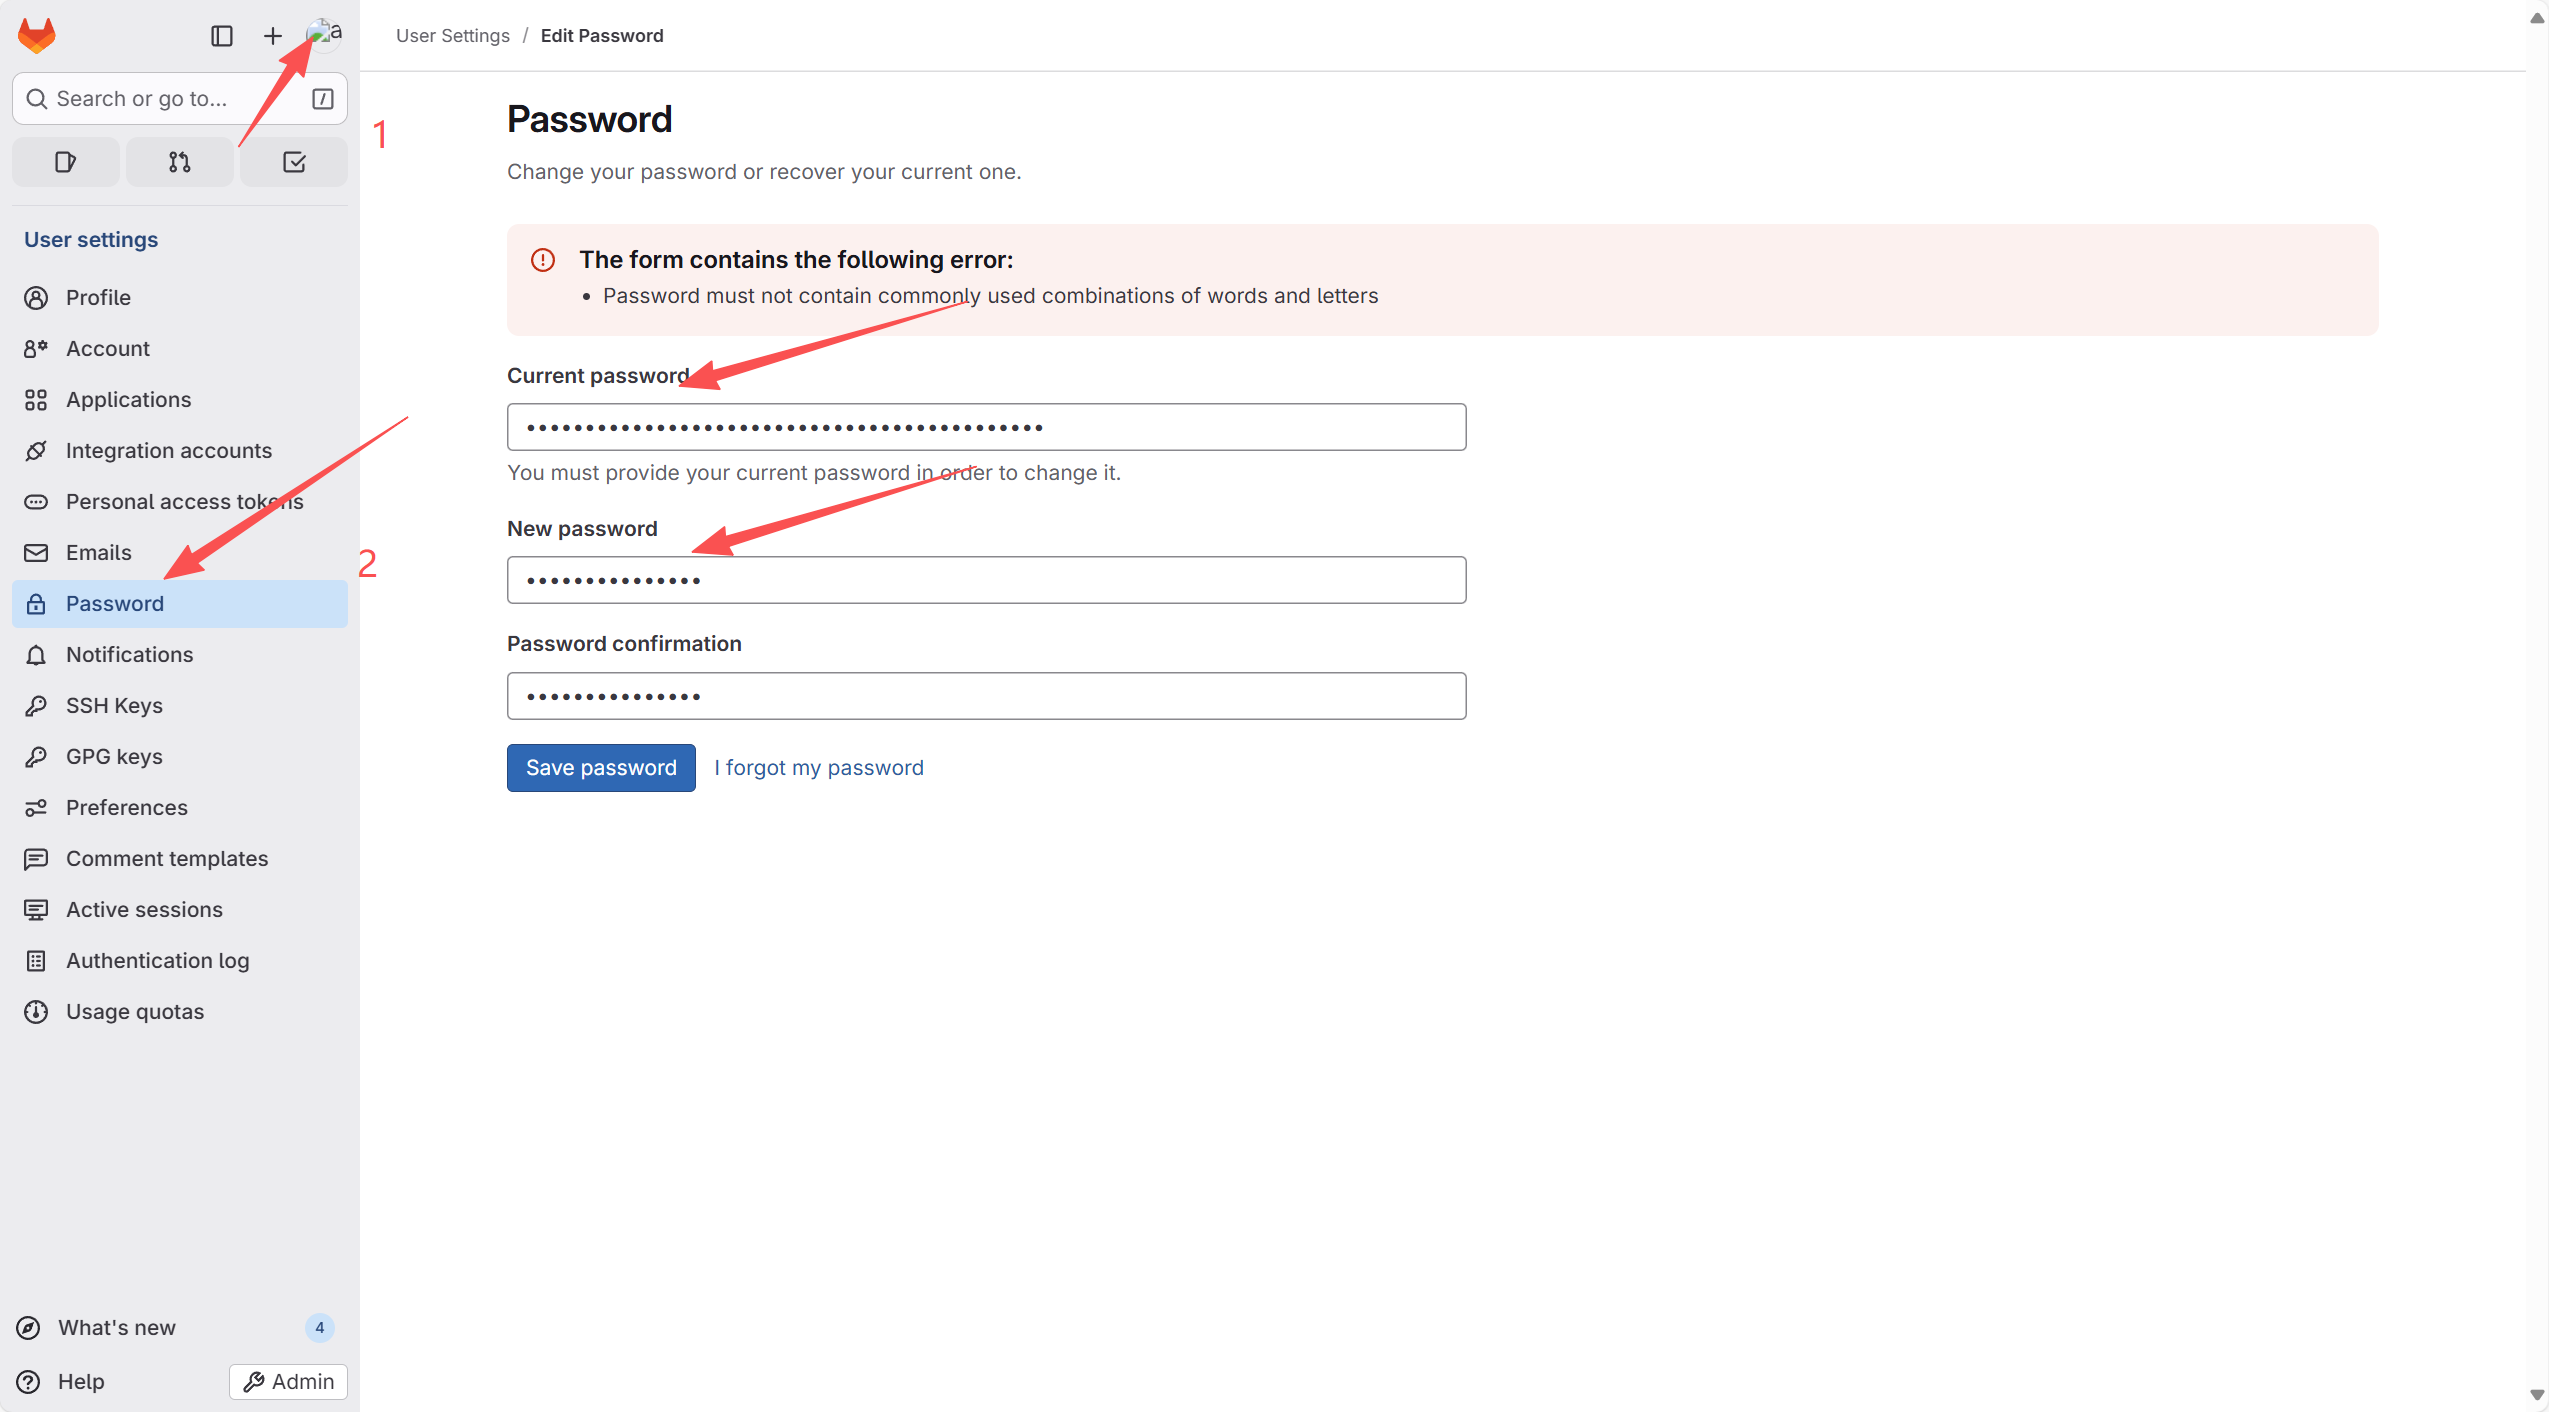Open the Active sessions page
Viewport: 2549px width, 1412px height.
tap(144, 910)
